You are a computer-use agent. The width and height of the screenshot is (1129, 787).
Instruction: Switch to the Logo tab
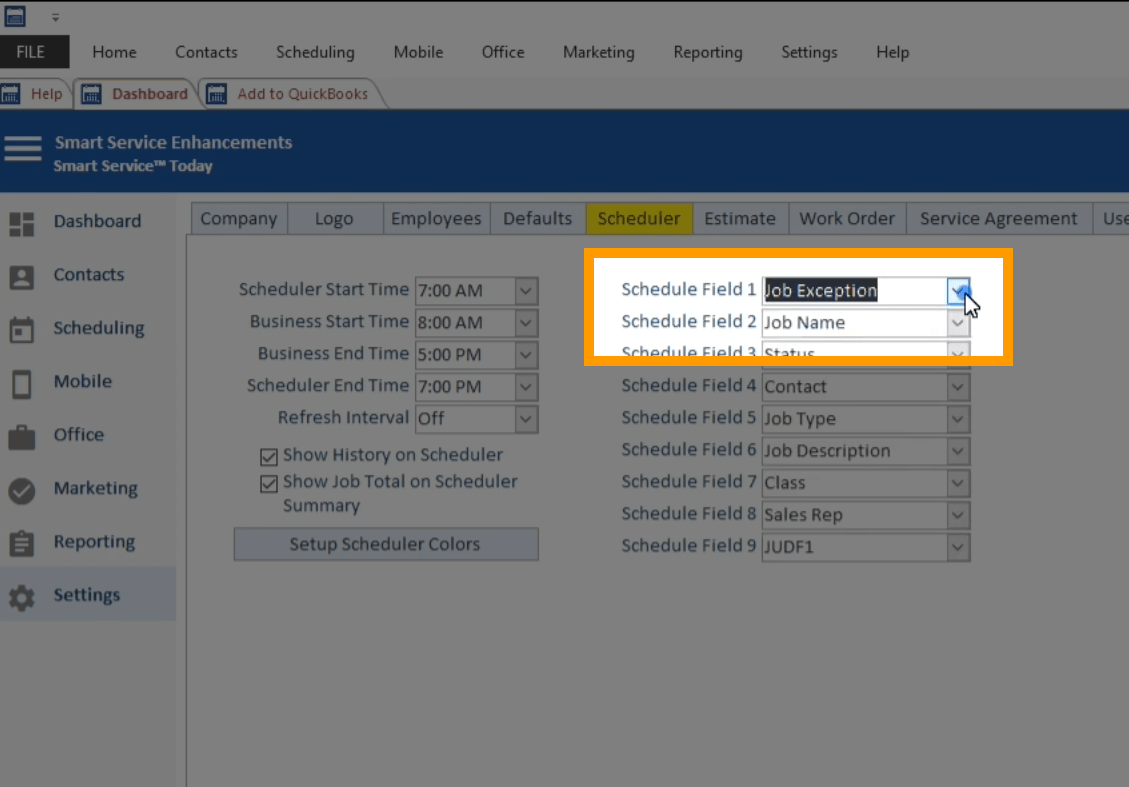(334, 219)
